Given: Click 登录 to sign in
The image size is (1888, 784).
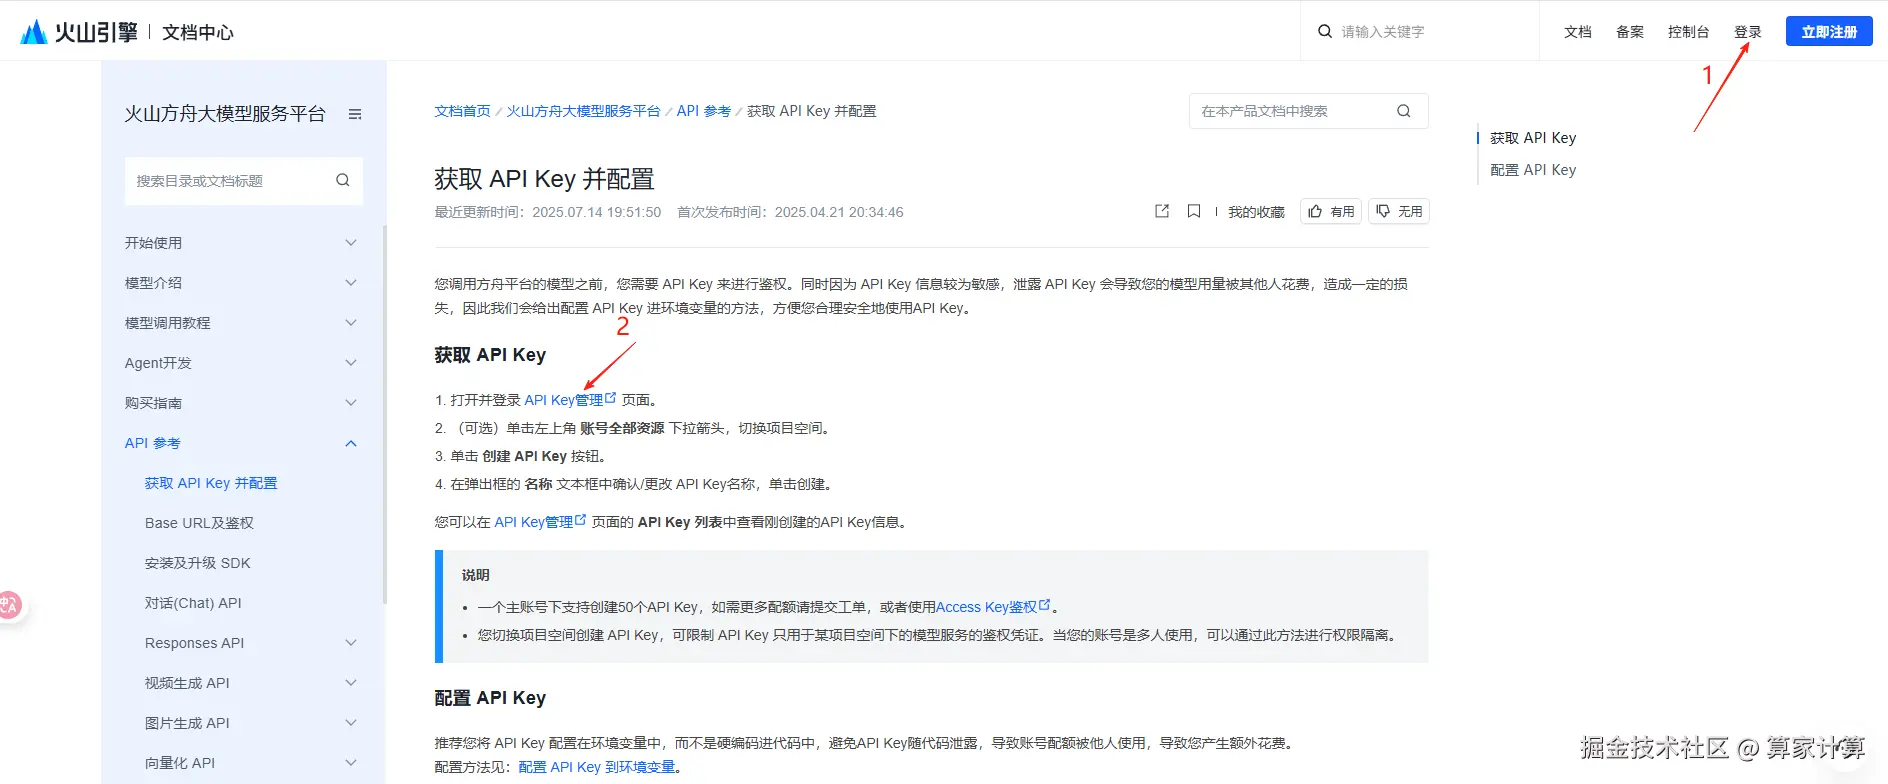Looking at the screenshot, I should 1748,32.
